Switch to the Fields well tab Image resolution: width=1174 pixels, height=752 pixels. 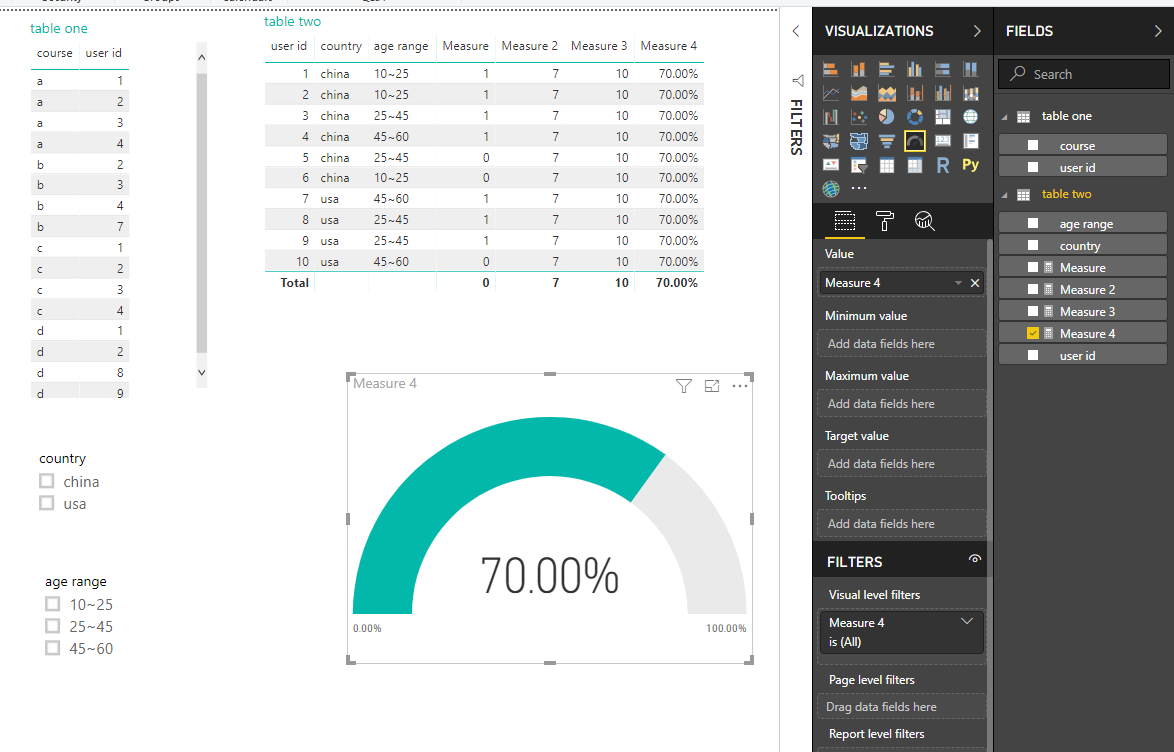845,221
